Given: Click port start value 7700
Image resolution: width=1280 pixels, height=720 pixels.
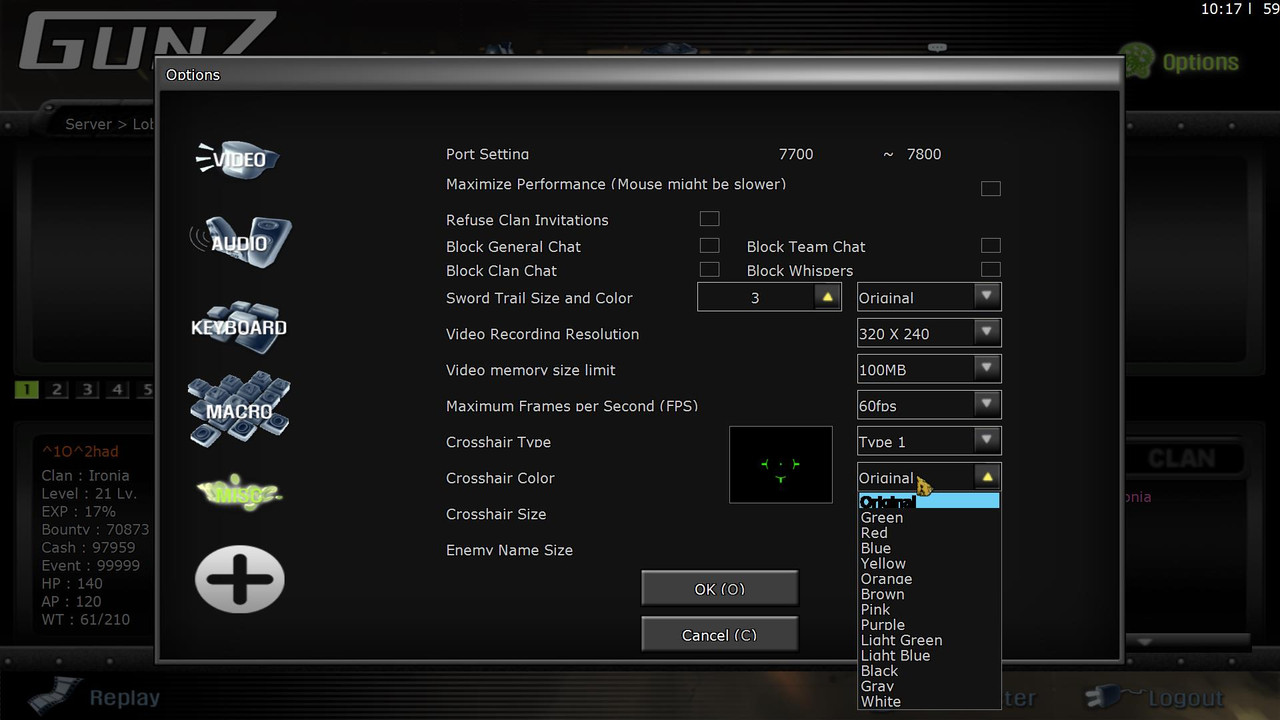Looking at the screenshot, I should point(796,154).
